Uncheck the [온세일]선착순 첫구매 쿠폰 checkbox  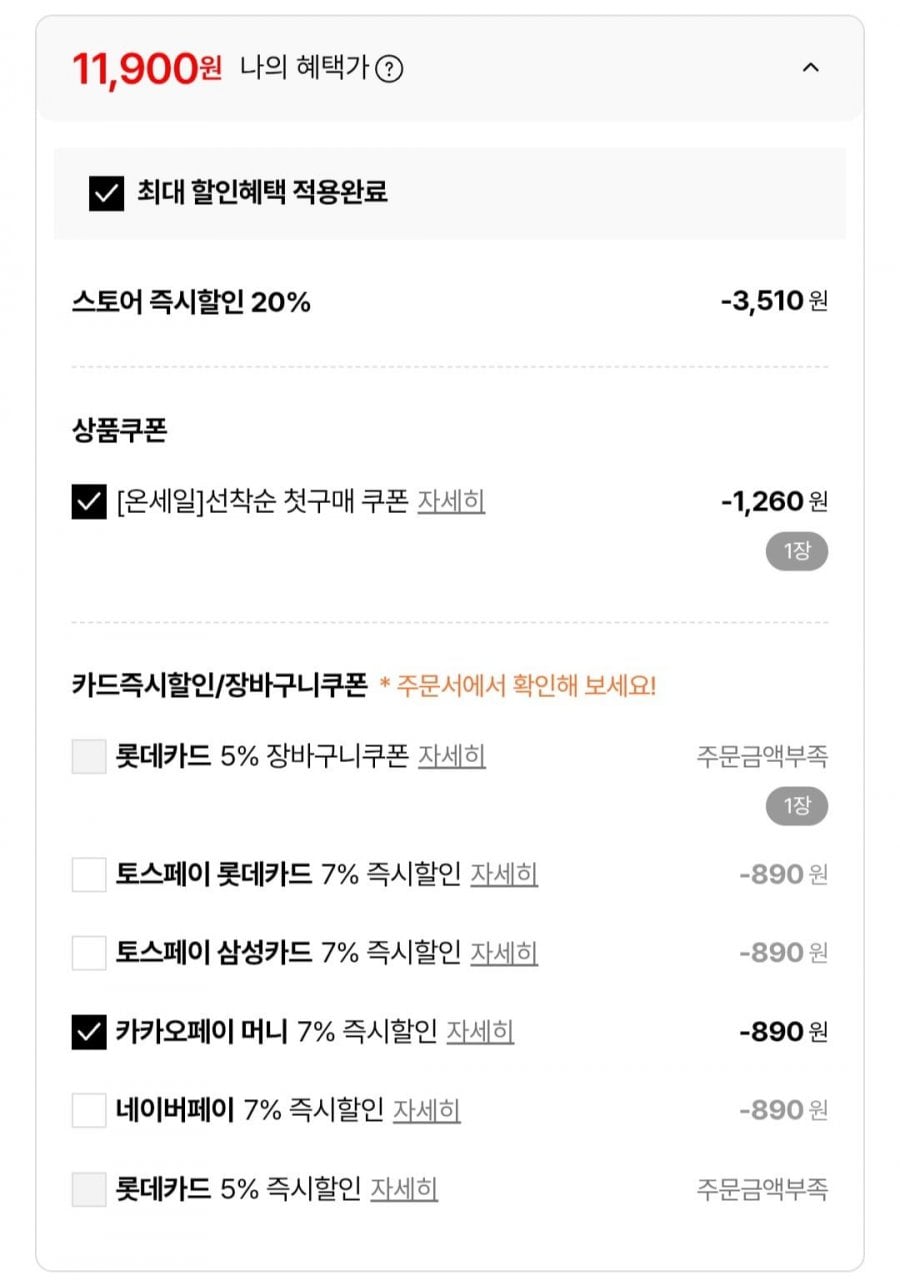pos(89,502)
